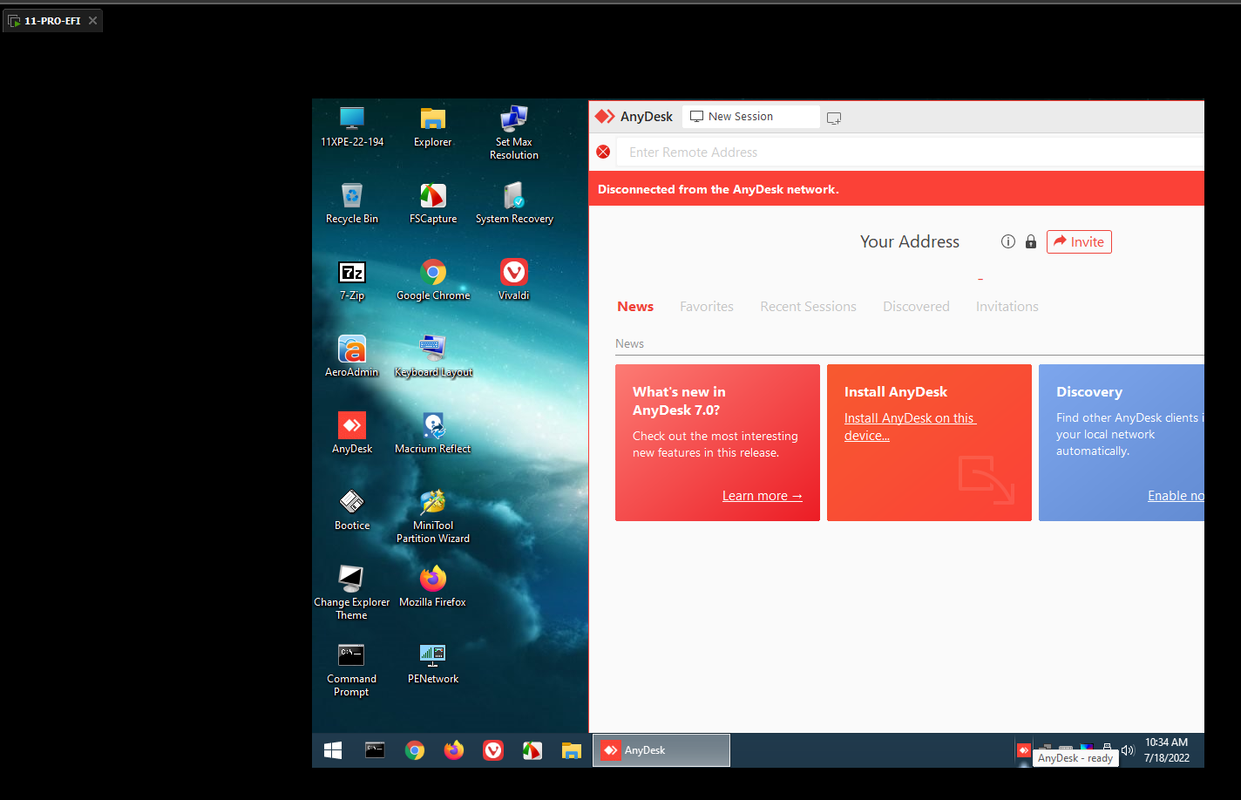Focus the Enter Remote Address field
The width and height of the screenshot is (1241, 800).
(909, 152)
